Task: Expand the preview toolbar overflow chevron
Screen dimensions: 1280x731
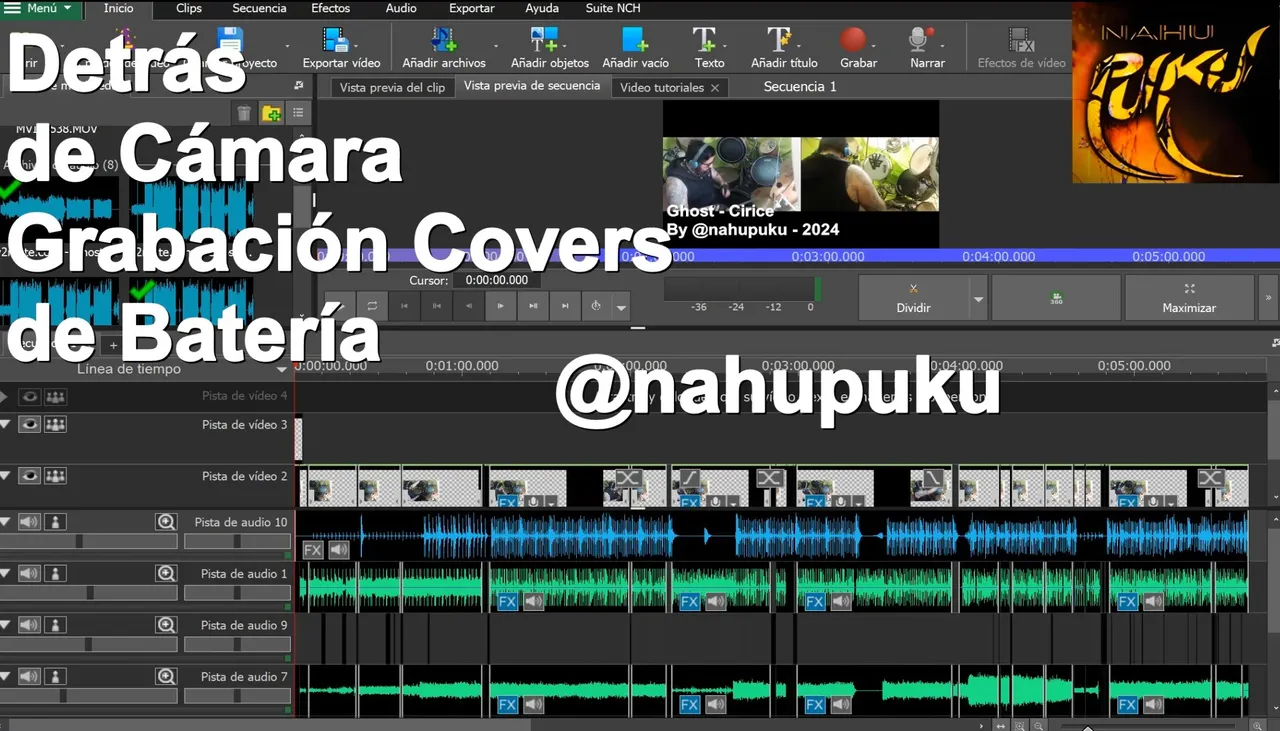Action: [x=1268, y=298]
